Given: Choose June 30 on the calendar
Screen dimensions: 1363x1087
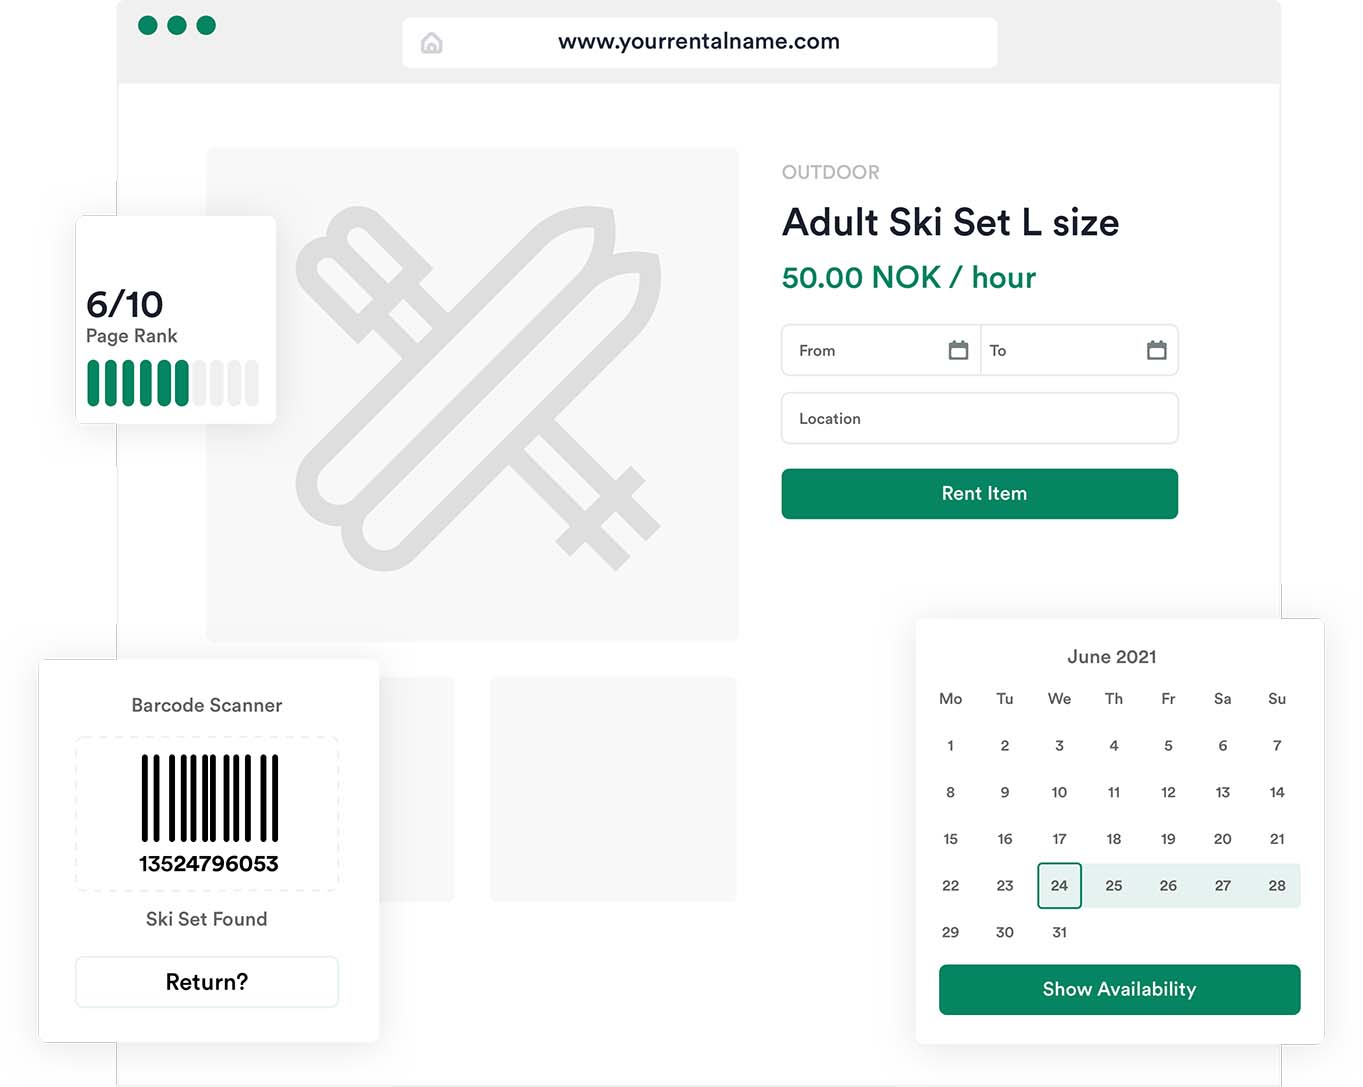Looking at the screenshot, I should point(1005,932).
